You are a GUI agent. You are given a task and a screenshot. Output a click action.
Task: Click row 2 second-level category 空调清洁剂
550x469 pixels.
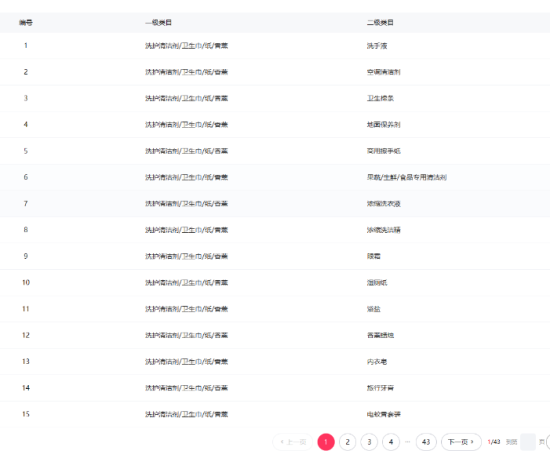click(x=383, y=72)
